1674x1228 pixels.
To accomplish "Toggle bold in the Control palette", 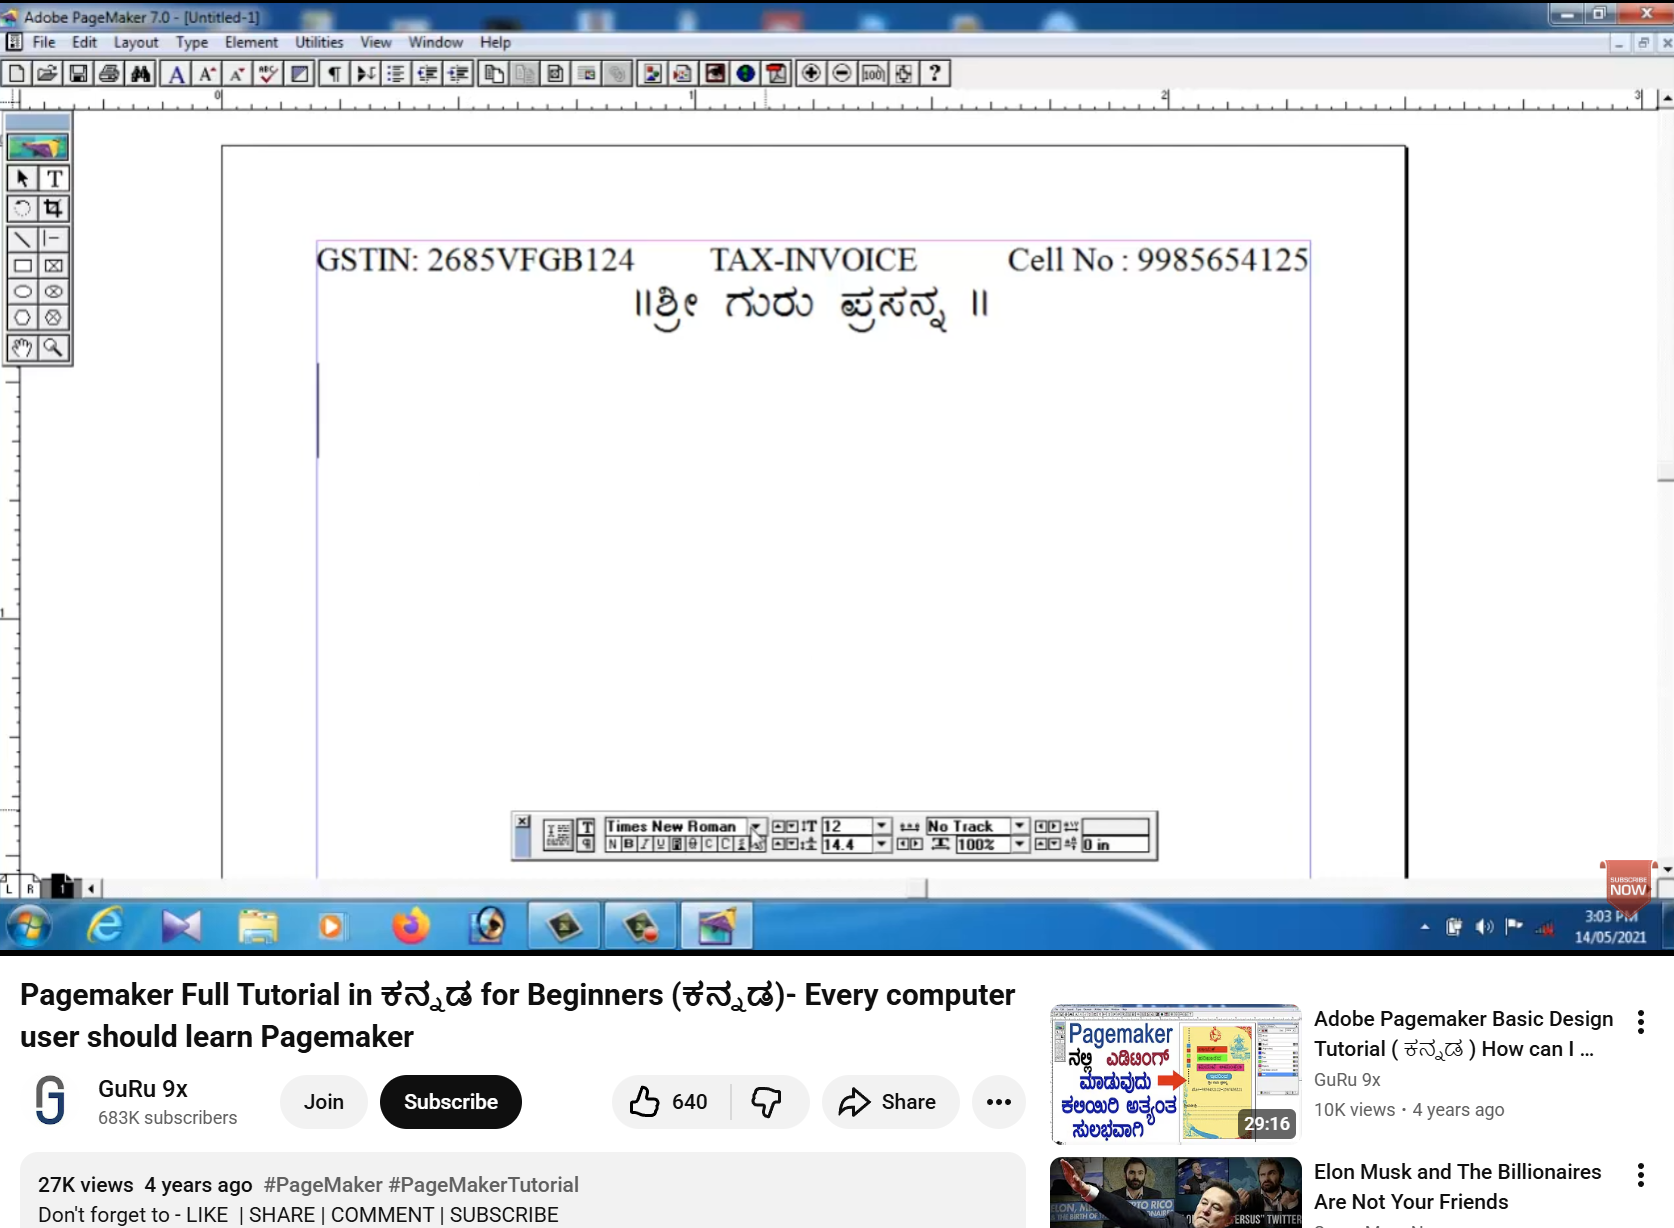I will pyautogui.click(x=626, y=845).
